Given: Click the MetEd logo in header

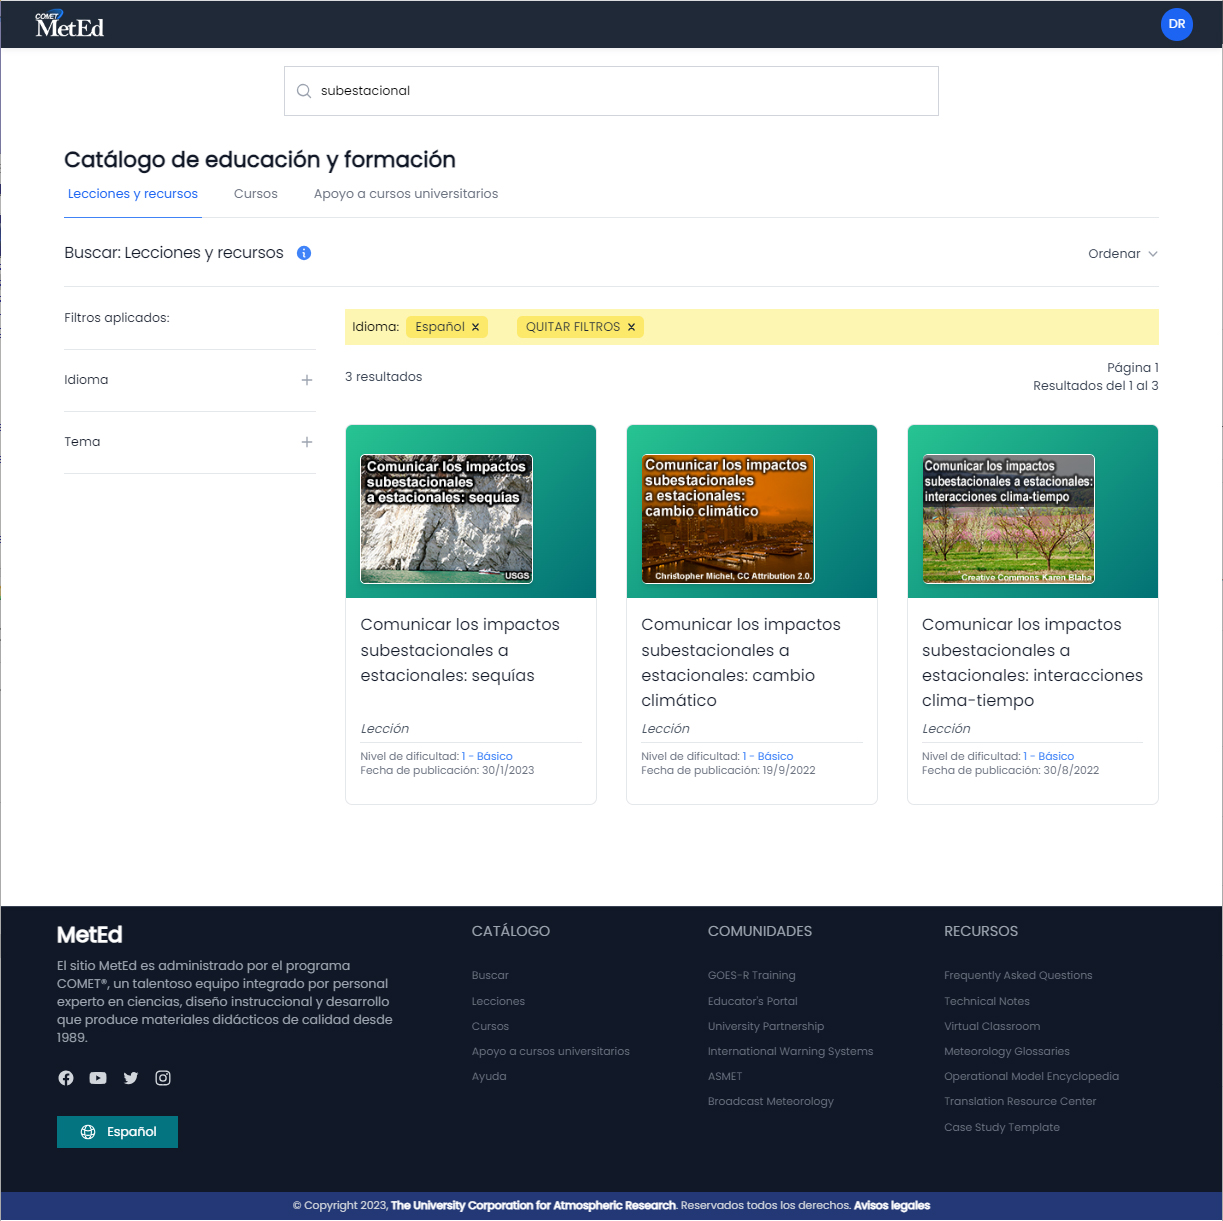Looking at the screenshot, I should pyautogui.click(x=69, y=25).
